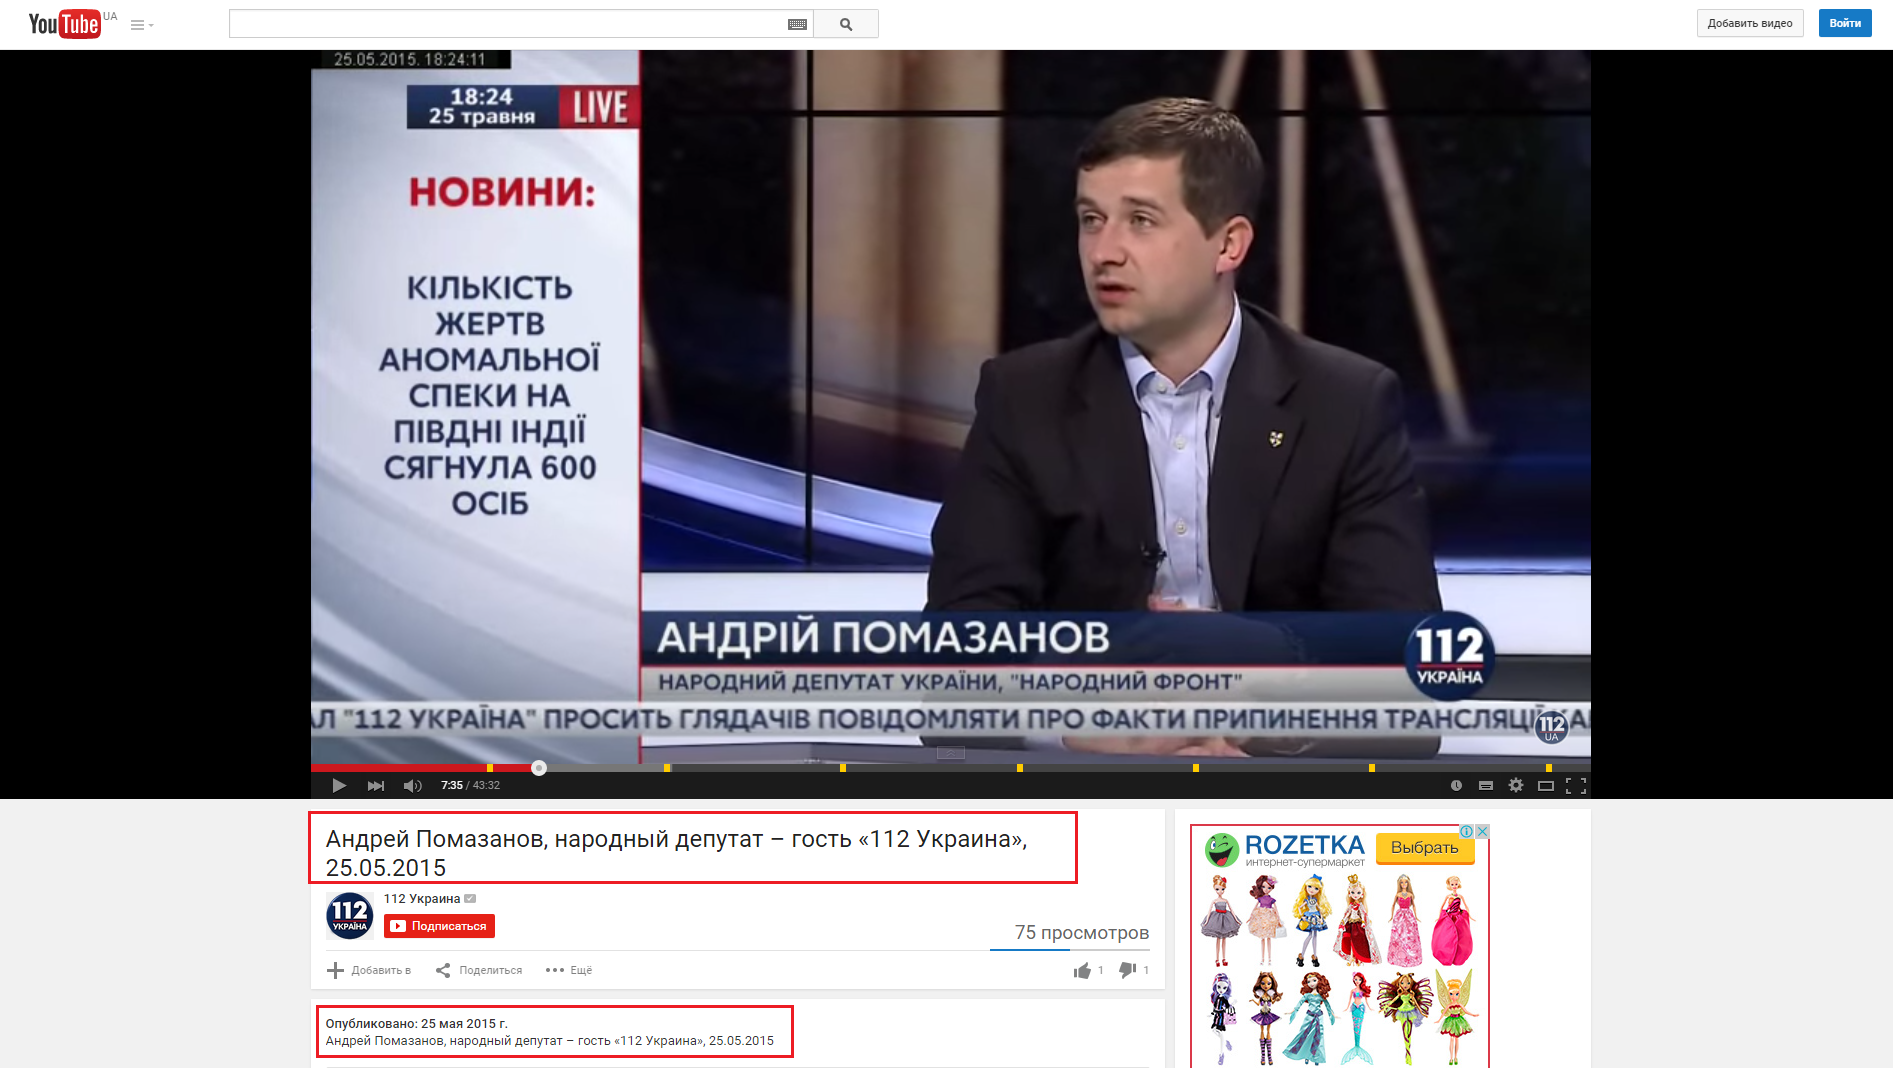Click the last yellow marker on the timeline
The image size is (1893, 1068).
tap(1548, 768)
